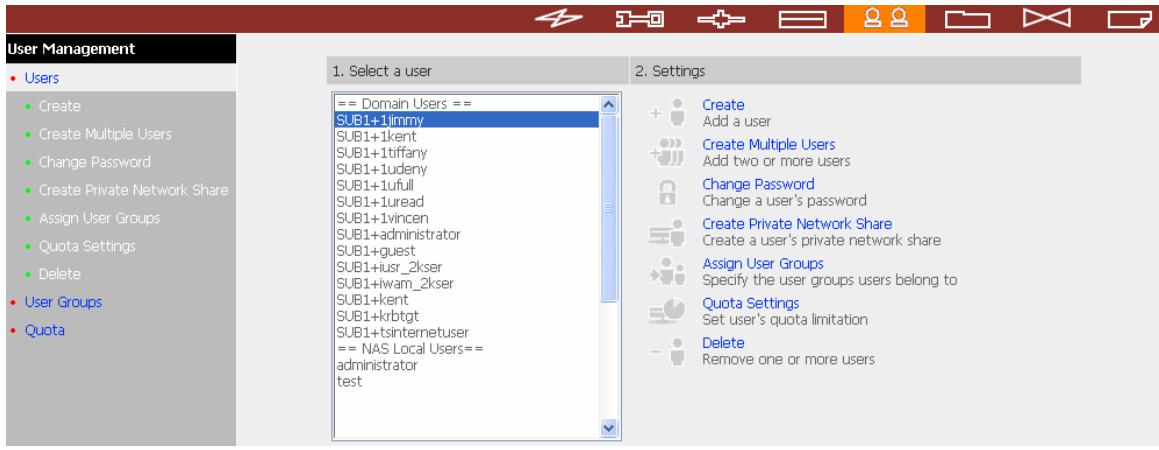Select Delete in the left sidebar
1159x450 pixels.
tap(59, 274)
